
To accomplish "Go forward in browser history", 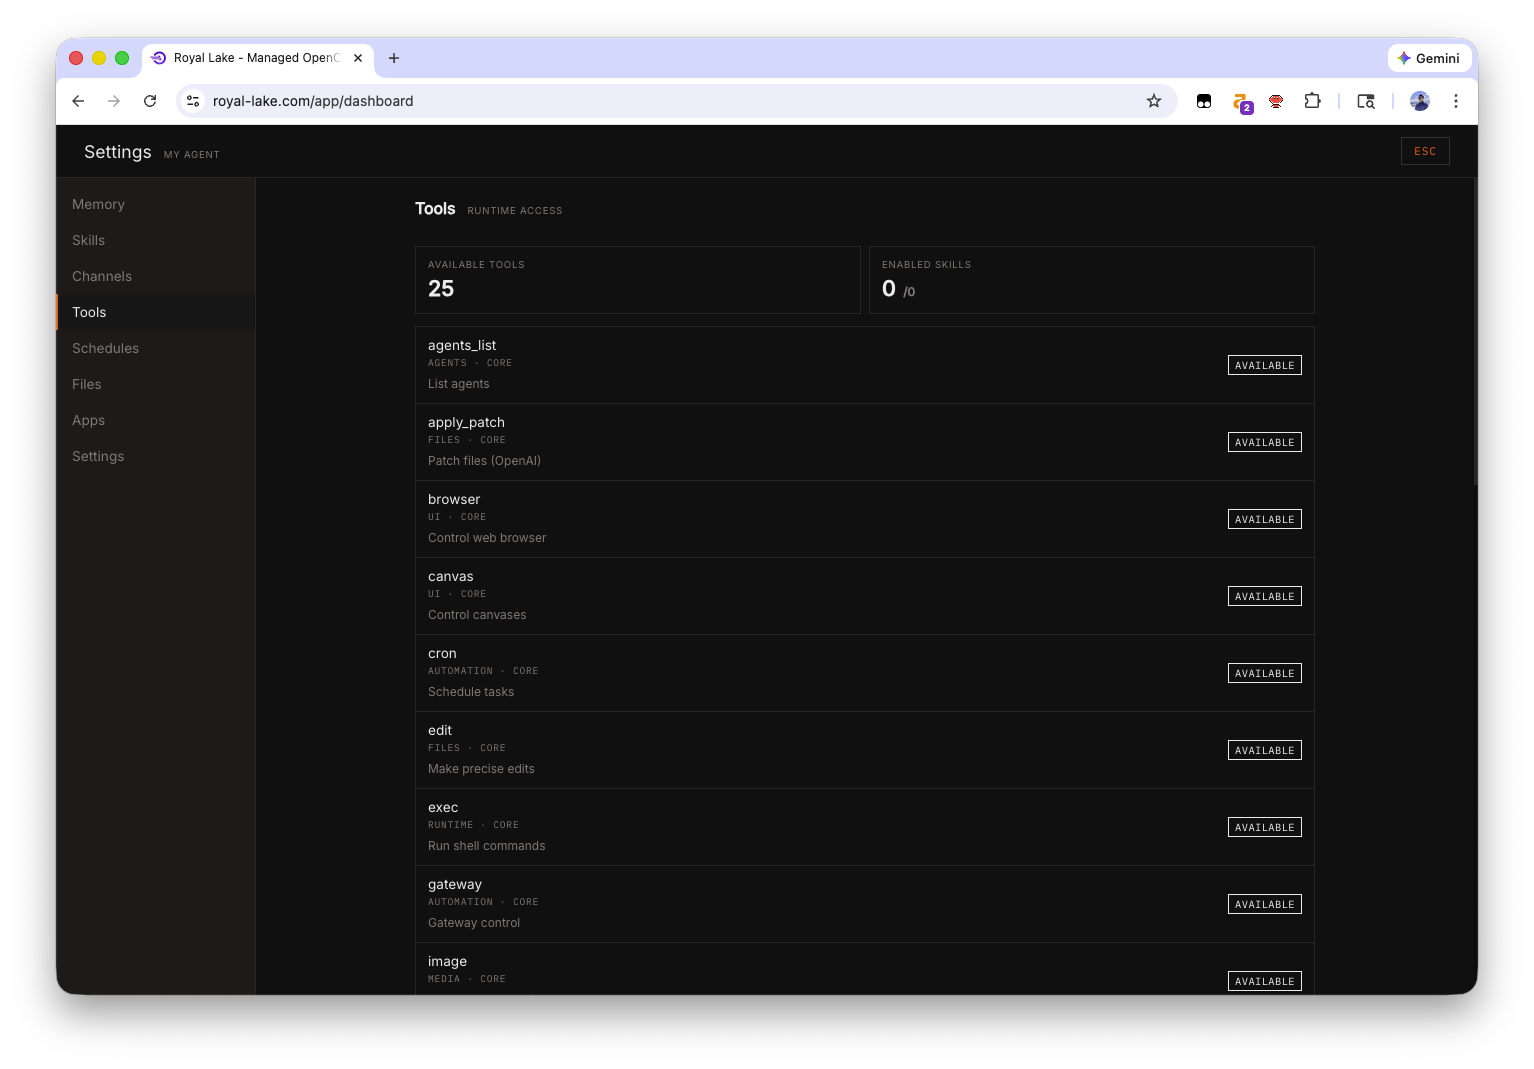I will [x=114, y=101].
